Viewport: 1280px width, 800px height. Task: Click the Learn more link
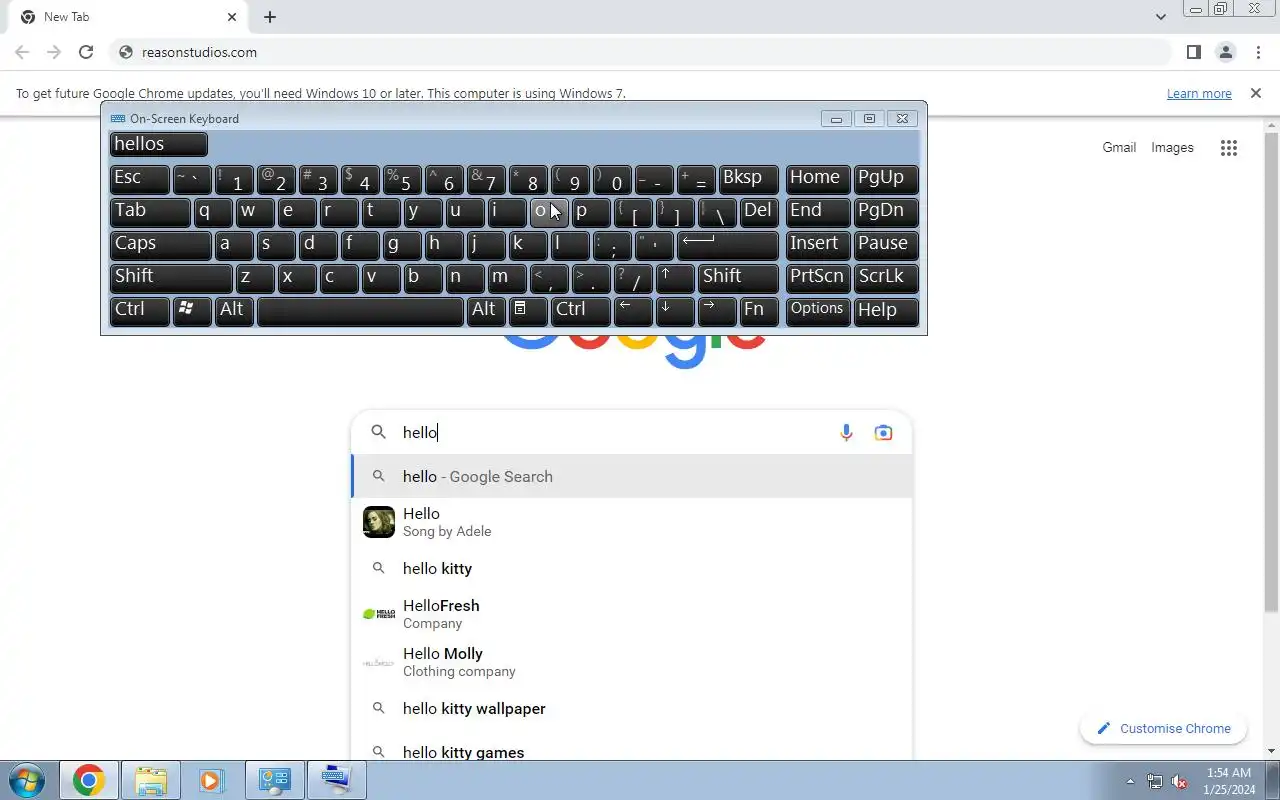coord(1199,93)
